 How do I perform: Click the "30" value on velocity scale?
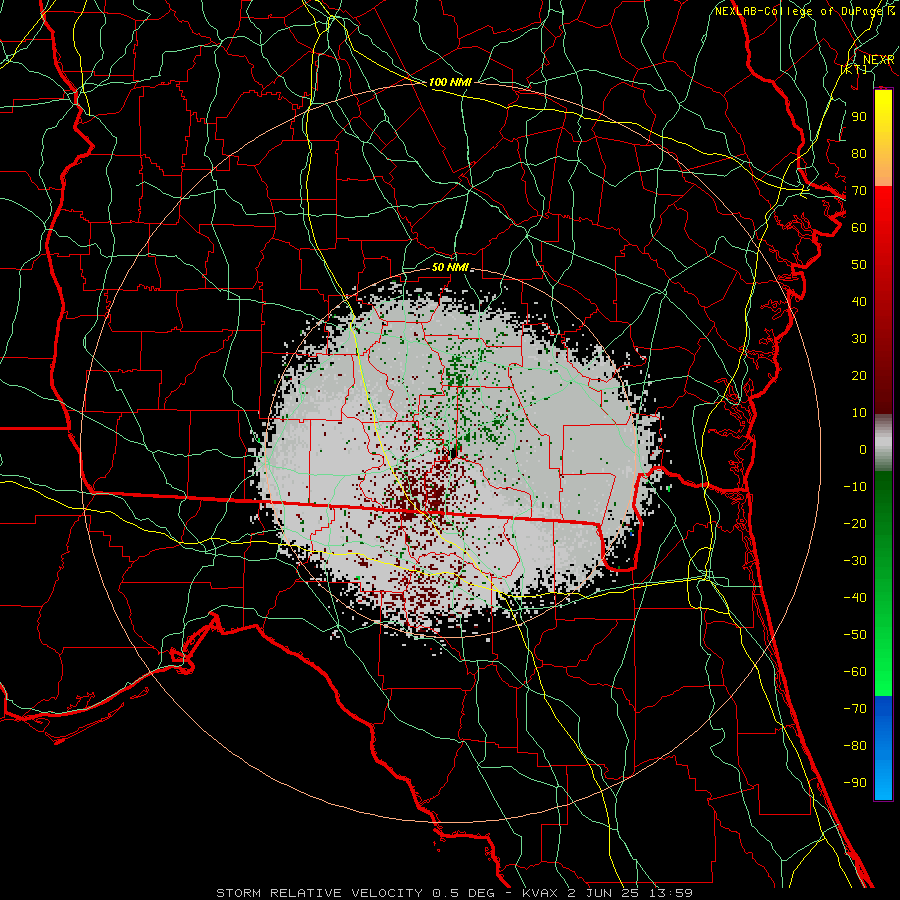[859, 339]
